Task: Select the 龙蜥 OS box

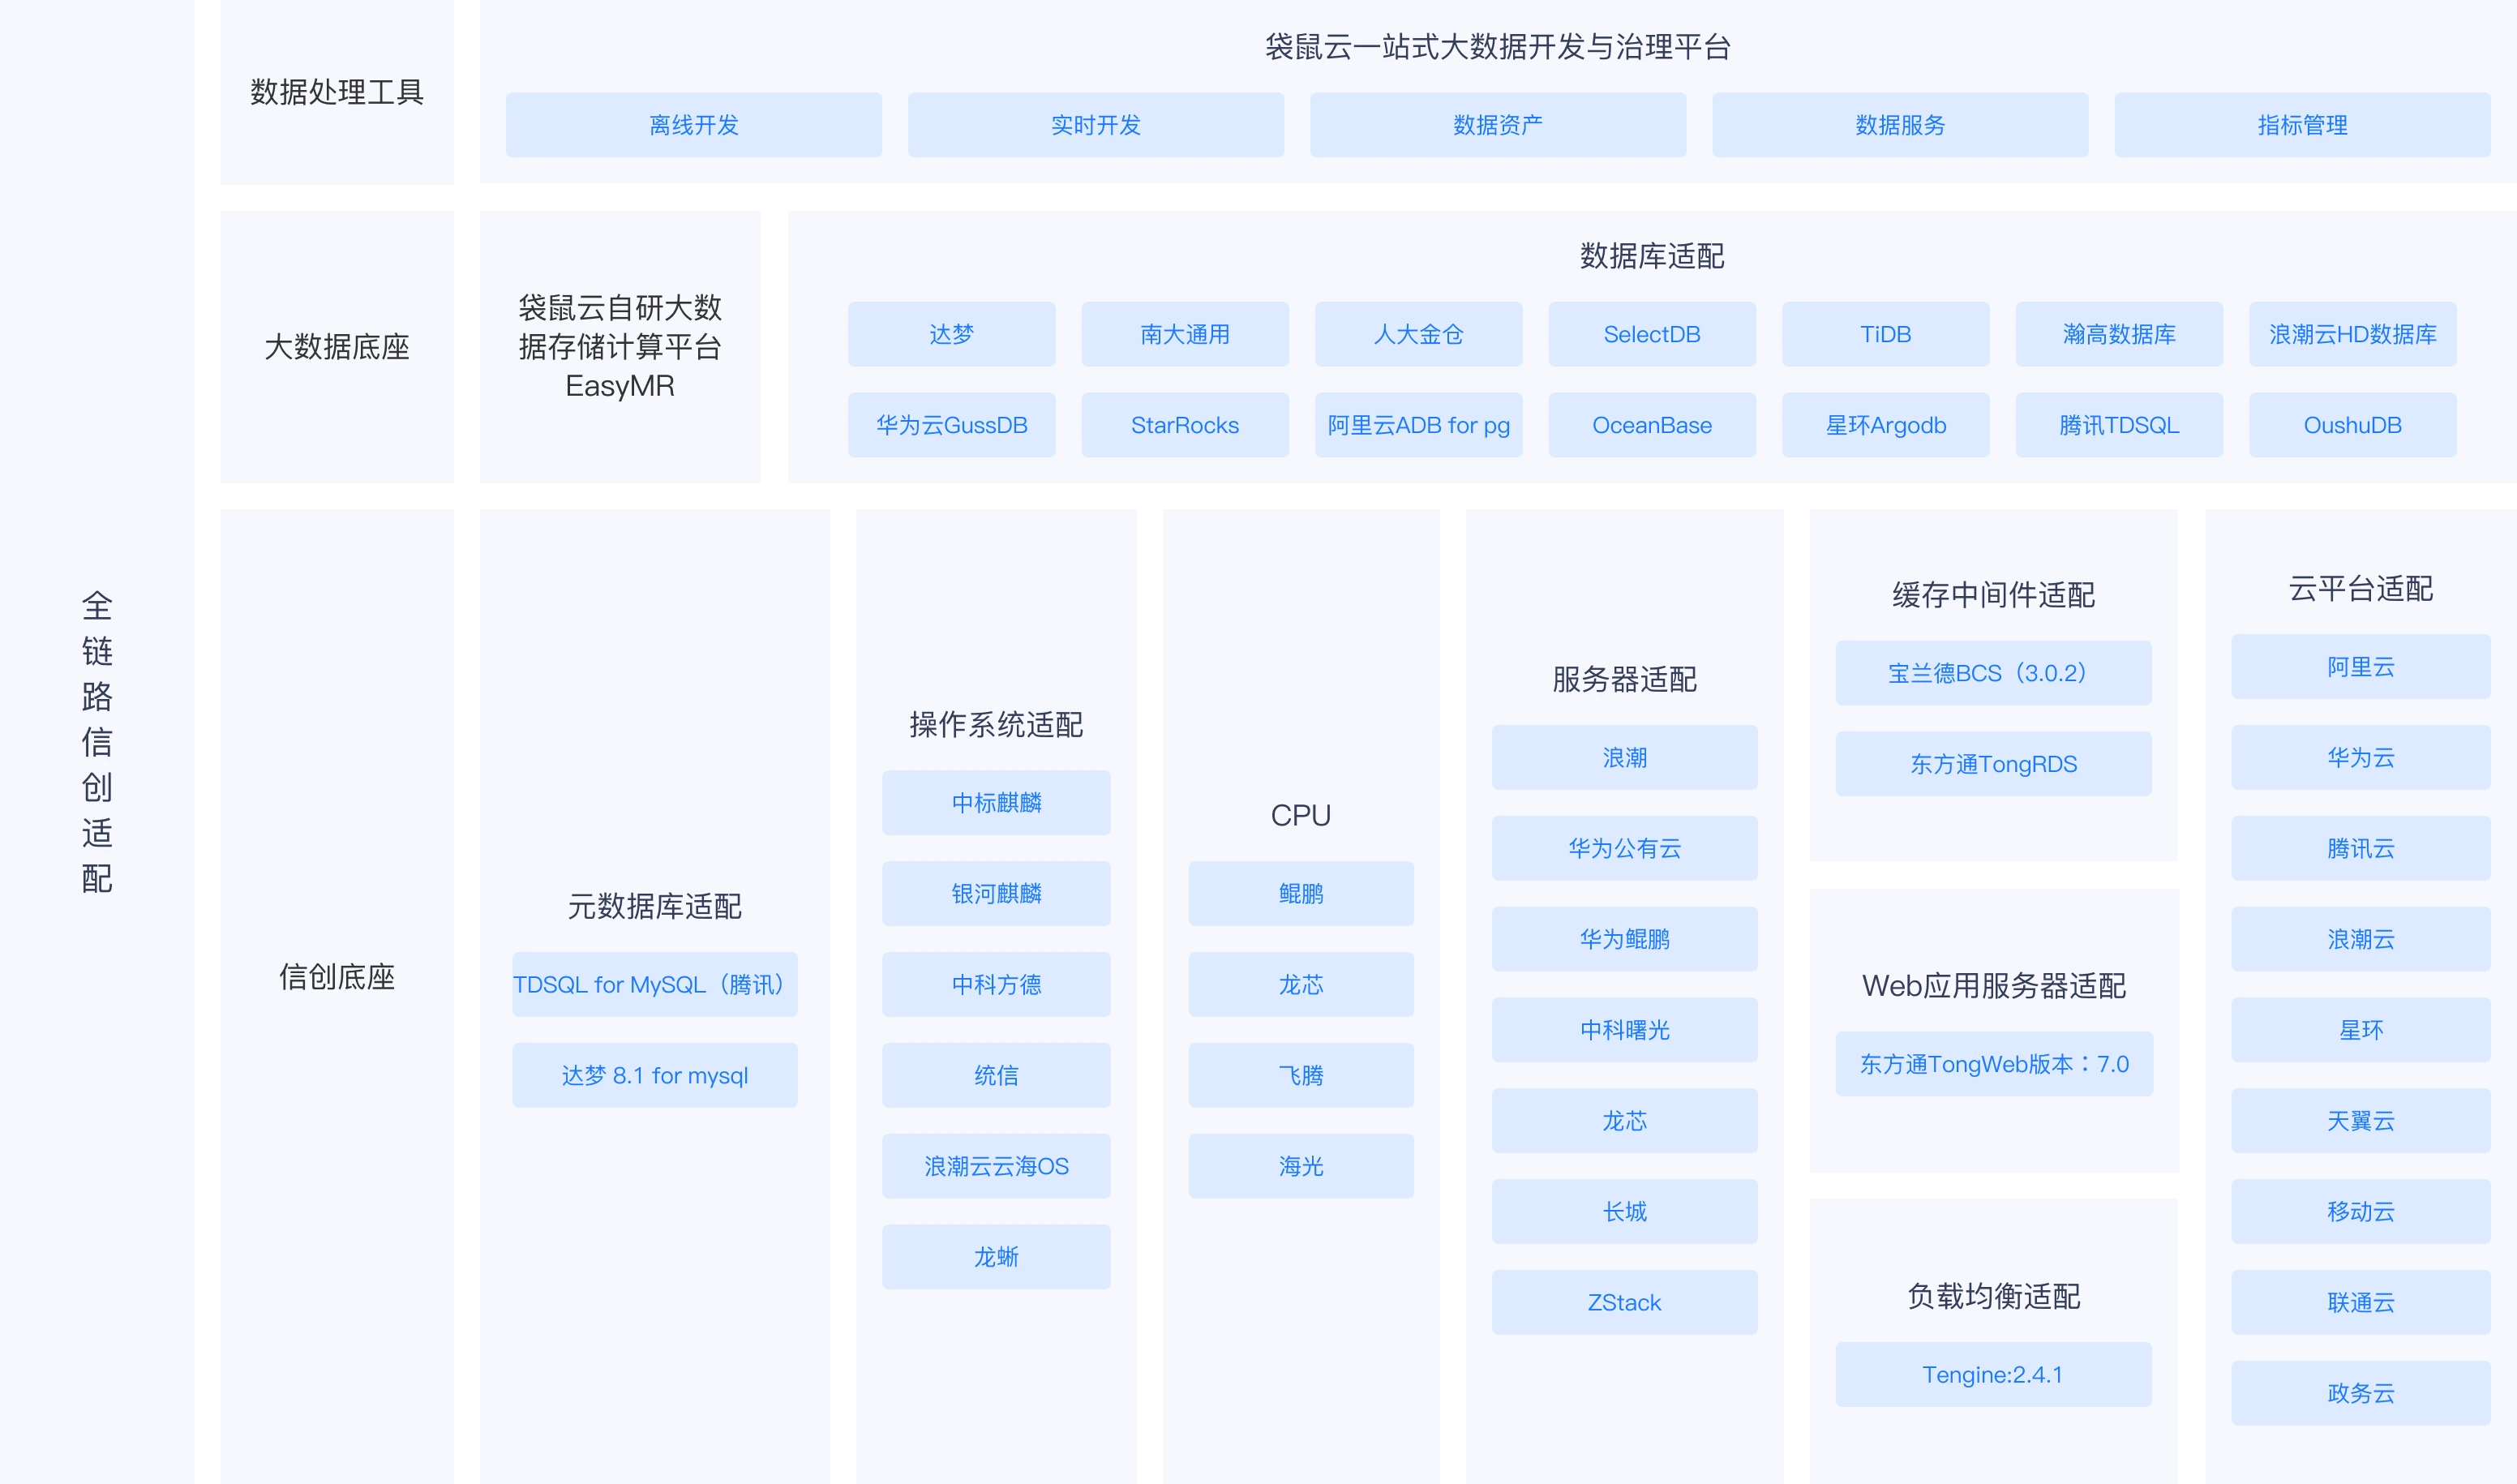Action: (996, 1257)
